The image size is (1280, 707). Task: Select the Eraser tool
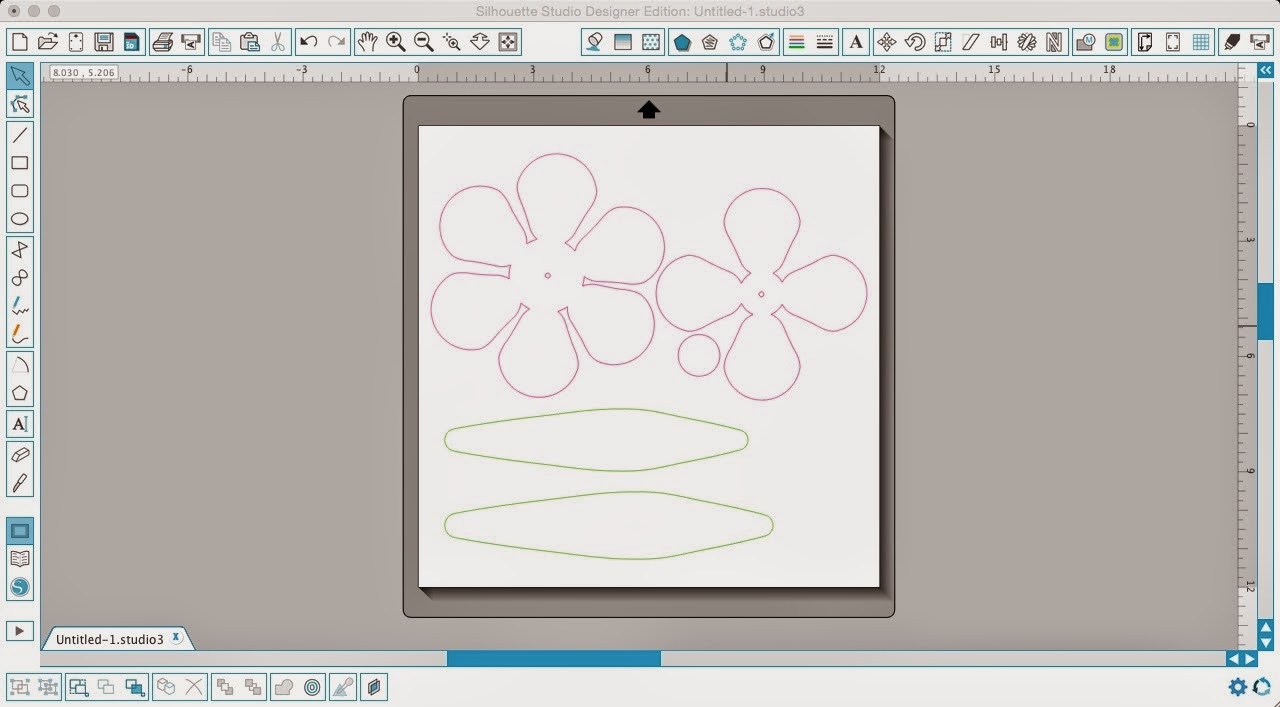(x=20, y=455)
